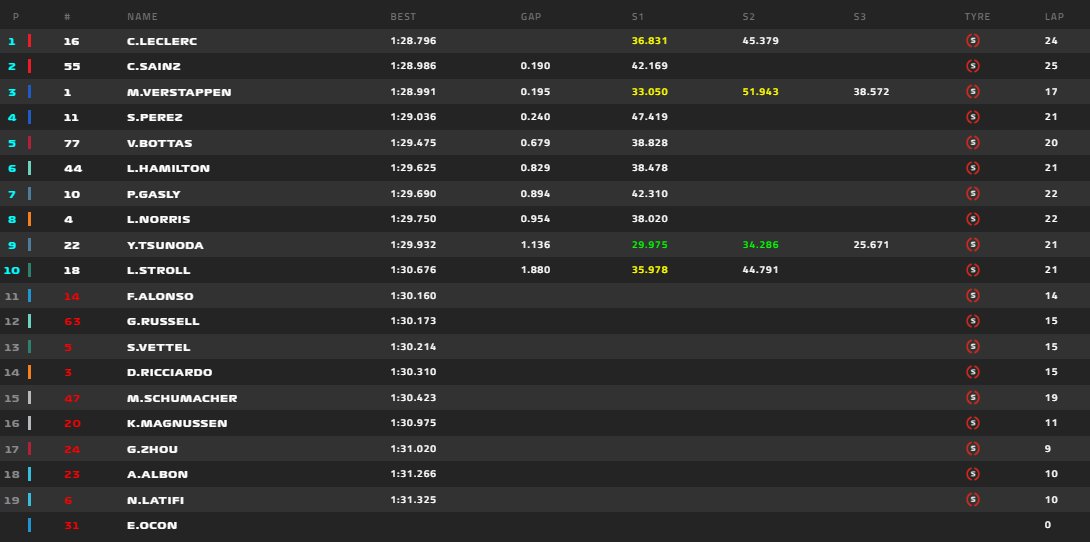Select driver name M.VERSTAPPEN
The width and height of the screenshot is (1090, 542).
click(x=179, y=92)
